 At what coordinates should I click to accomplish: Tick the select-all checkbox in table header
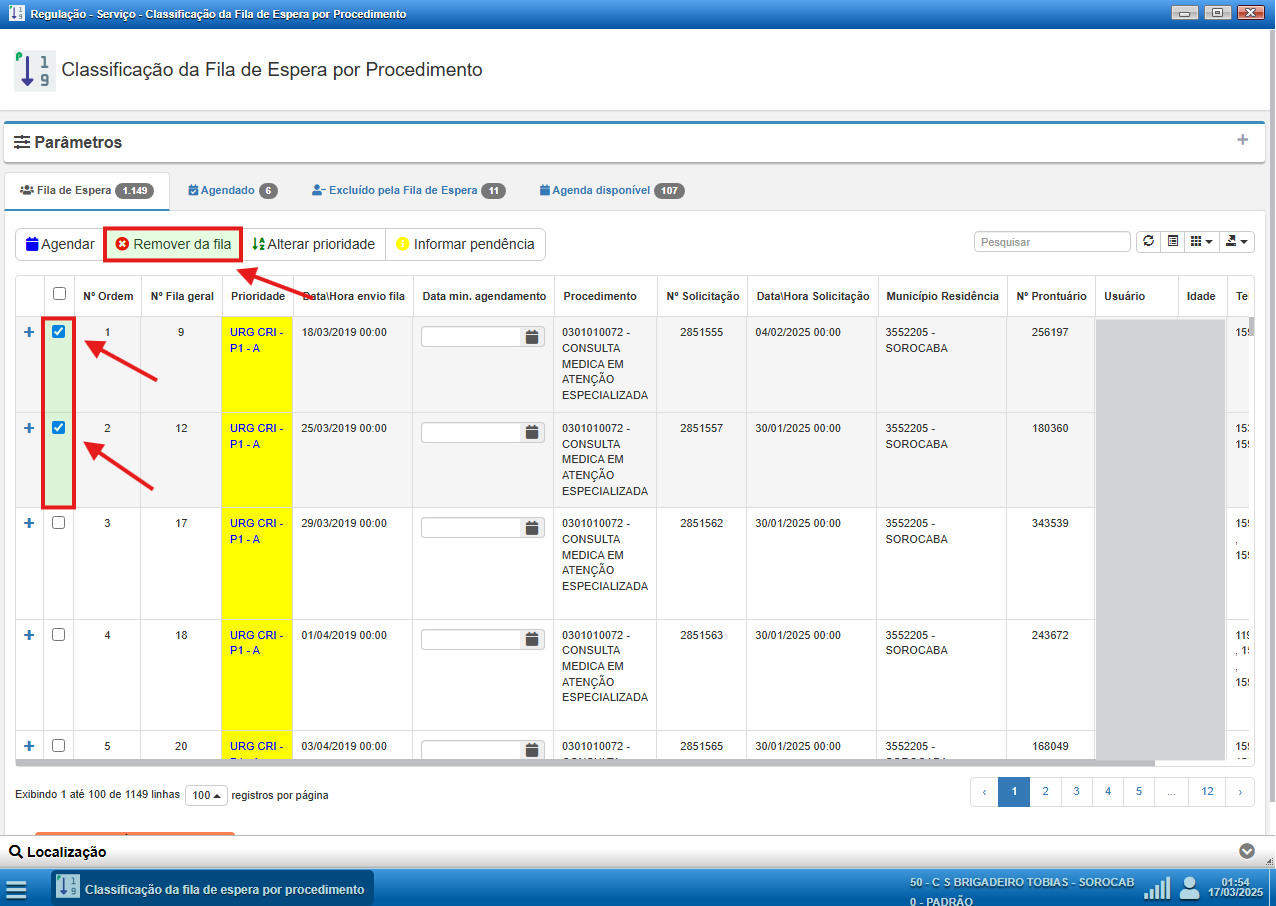(x=59, y=294)
